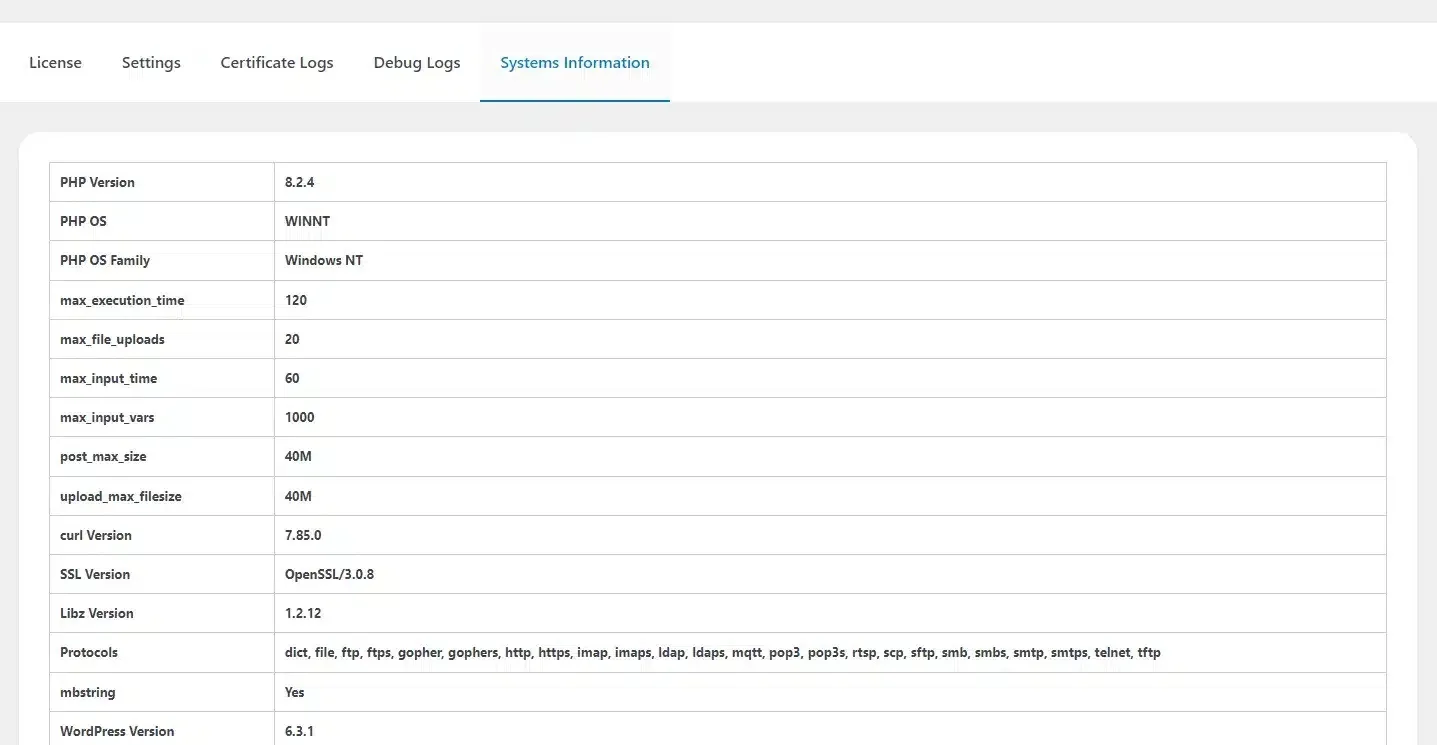Viewport: 1437px width, 745px height.
Task: Click the max_execution_time row label
Action: pos(122,300)
